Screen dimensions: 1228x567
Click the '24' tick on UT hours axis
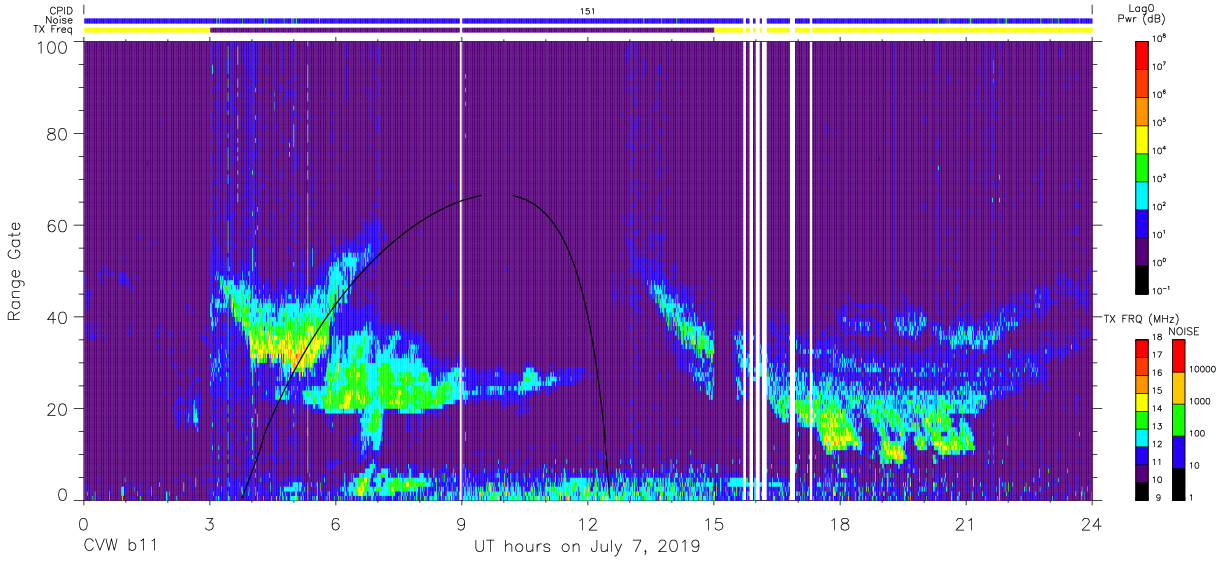pyautogui.click(x=1092, y=524)
